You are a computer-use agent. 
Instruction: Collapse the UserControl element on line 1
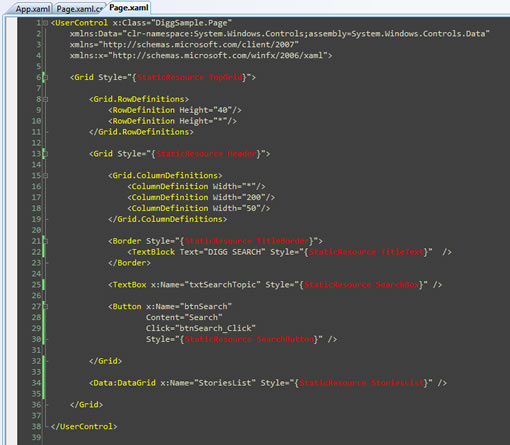pos(45,23)
